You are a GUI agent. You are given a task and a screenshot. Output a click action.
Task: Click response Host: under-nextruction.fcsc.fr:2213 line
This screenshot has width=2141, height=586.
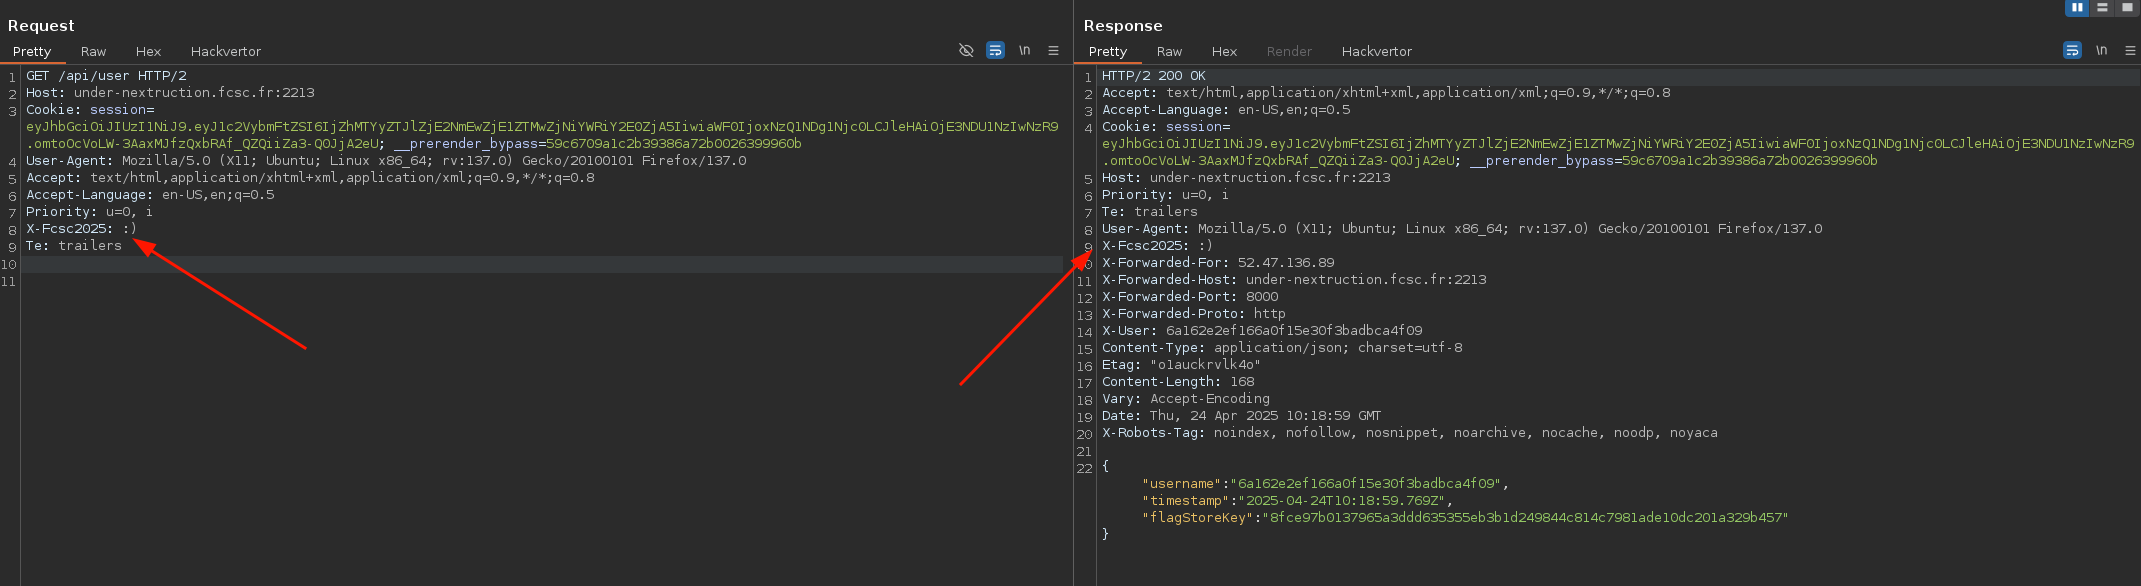[1246, 178]
